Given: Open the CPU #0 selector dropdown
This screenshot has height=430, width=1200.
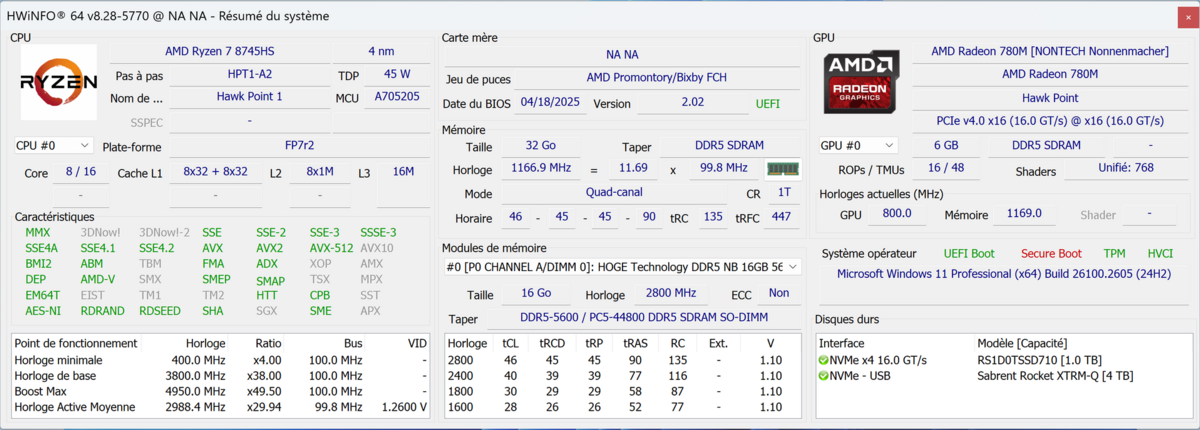Looking at the screenshot, I should coord(53,145).
